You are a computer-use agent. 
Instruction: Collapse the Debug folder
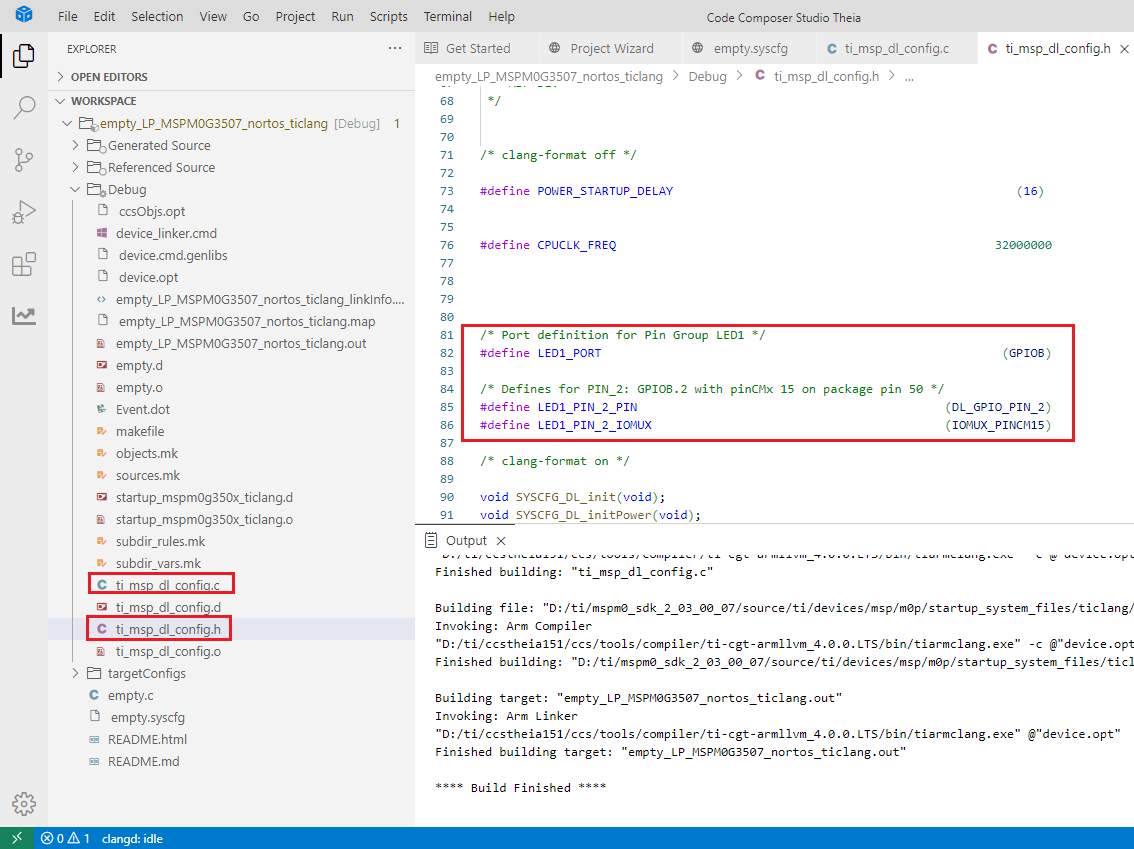click(x=76, y=189)
